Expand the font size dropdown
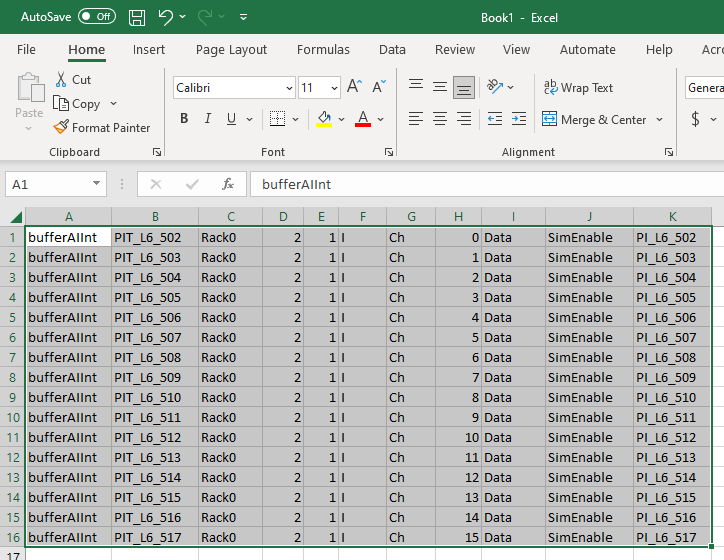Viewport: 724px width, 560px height. [x=334, y=88]
